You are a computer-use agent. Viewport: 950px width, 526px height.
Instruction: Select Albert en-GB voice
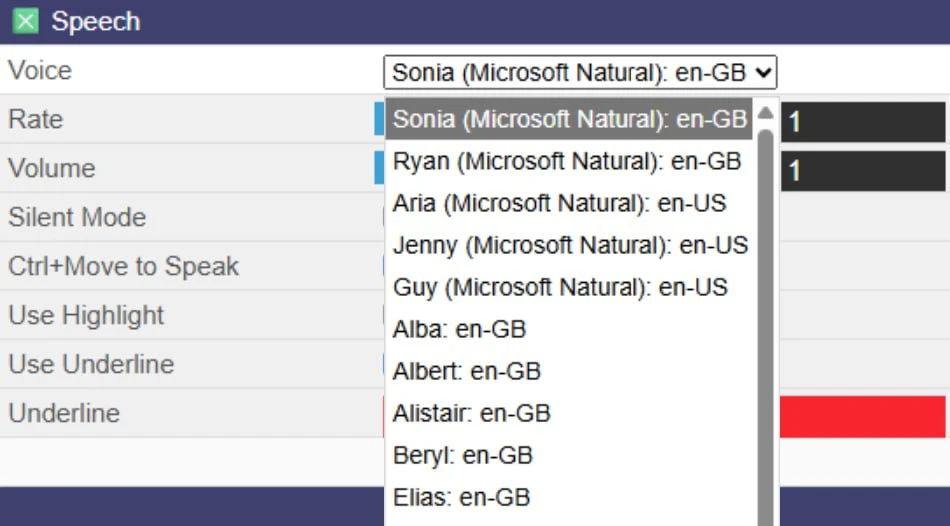click(x=570, y=371)
